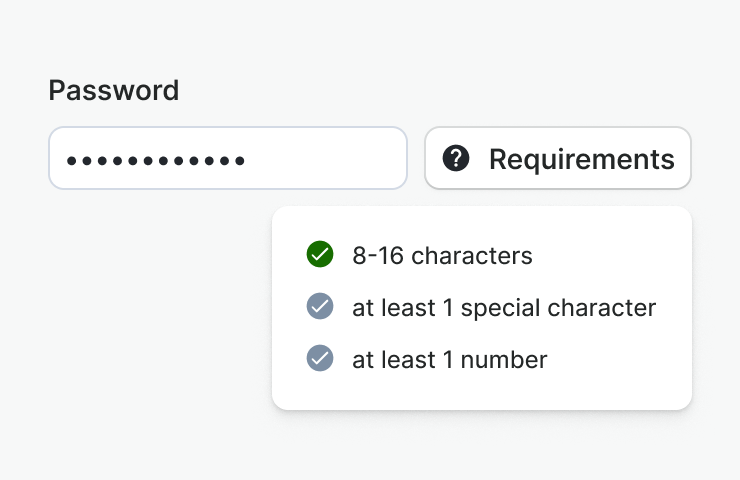This screenshot has height=480, width=740.
Task: Click the question mark help icon
Action: pyautogui.click(x=456, y=158)
